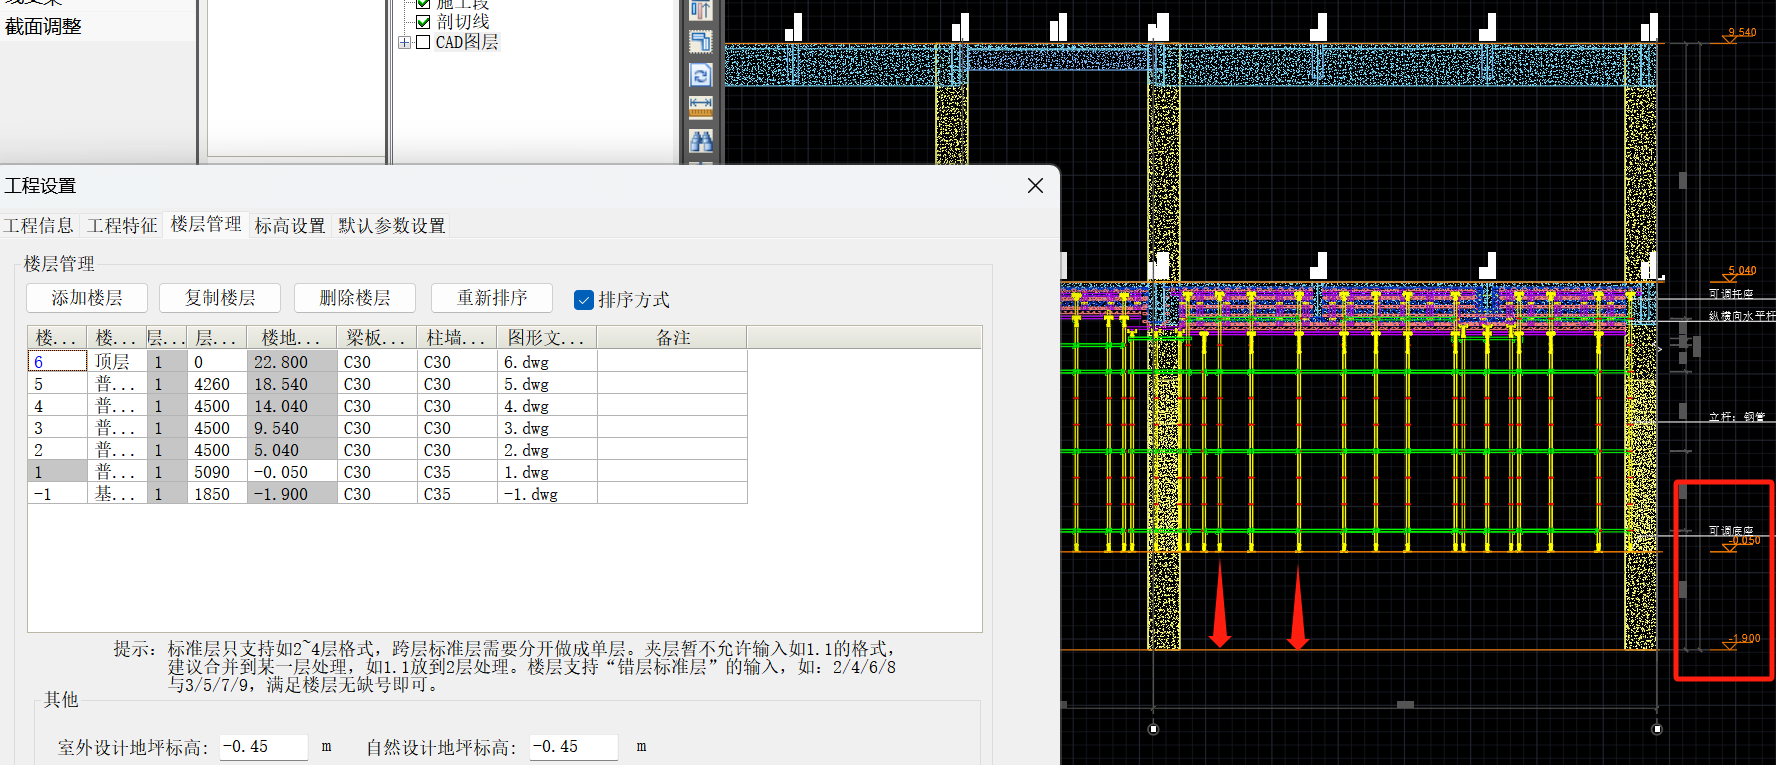The image size is (1776, 765).
Task: Close the 工程设置 dialog
Action: click(1035, 186)
